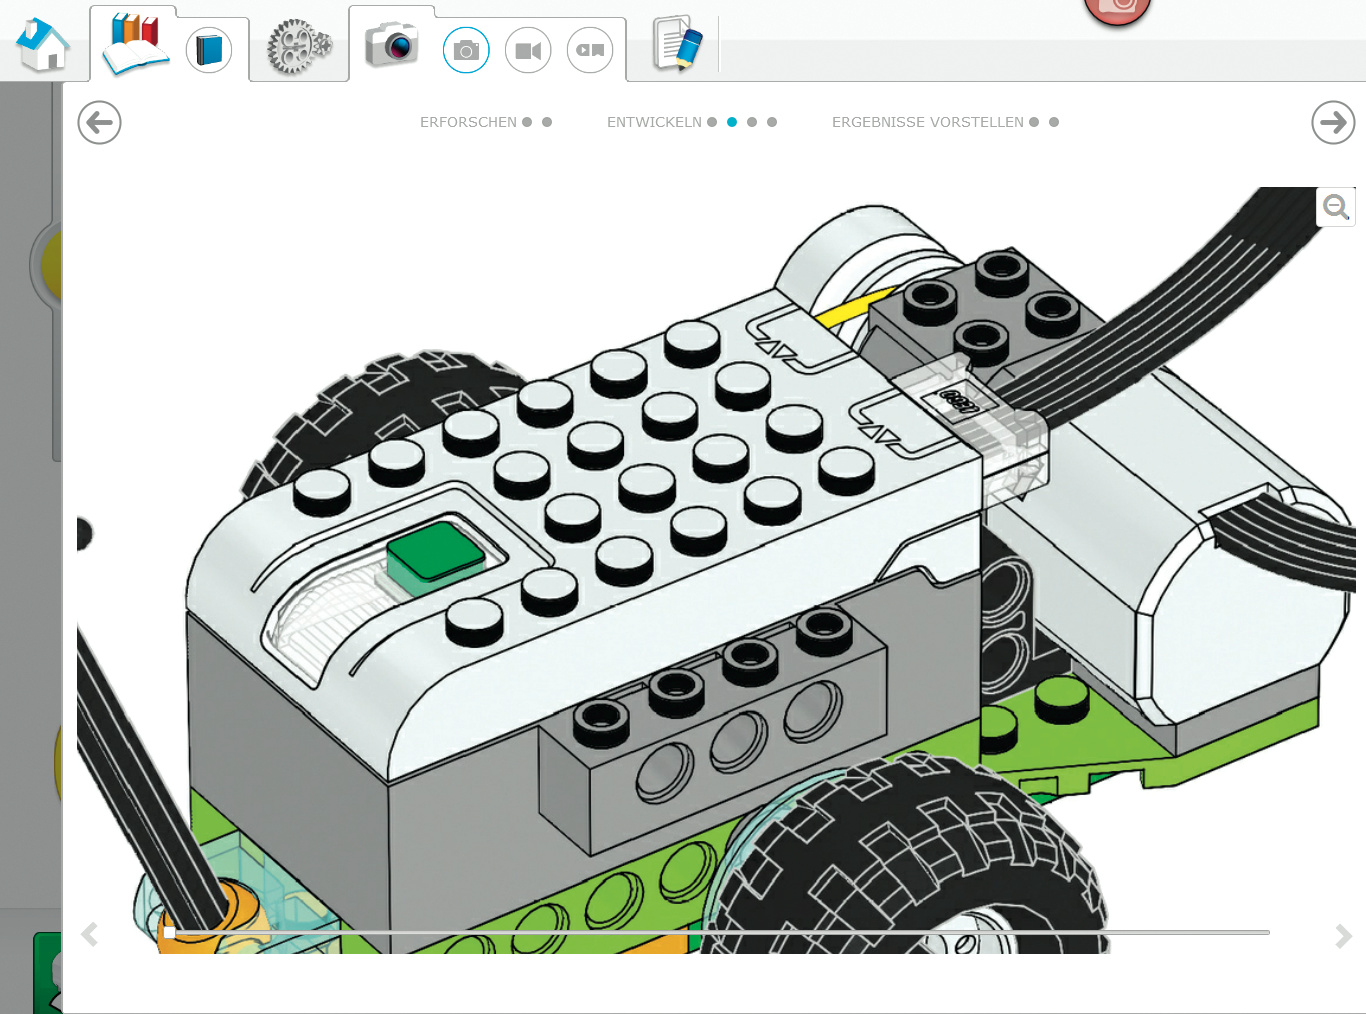This screenshot has width=1366, height=1014.
Task: Show next building step with right chevron
Action: (1343, 936)
